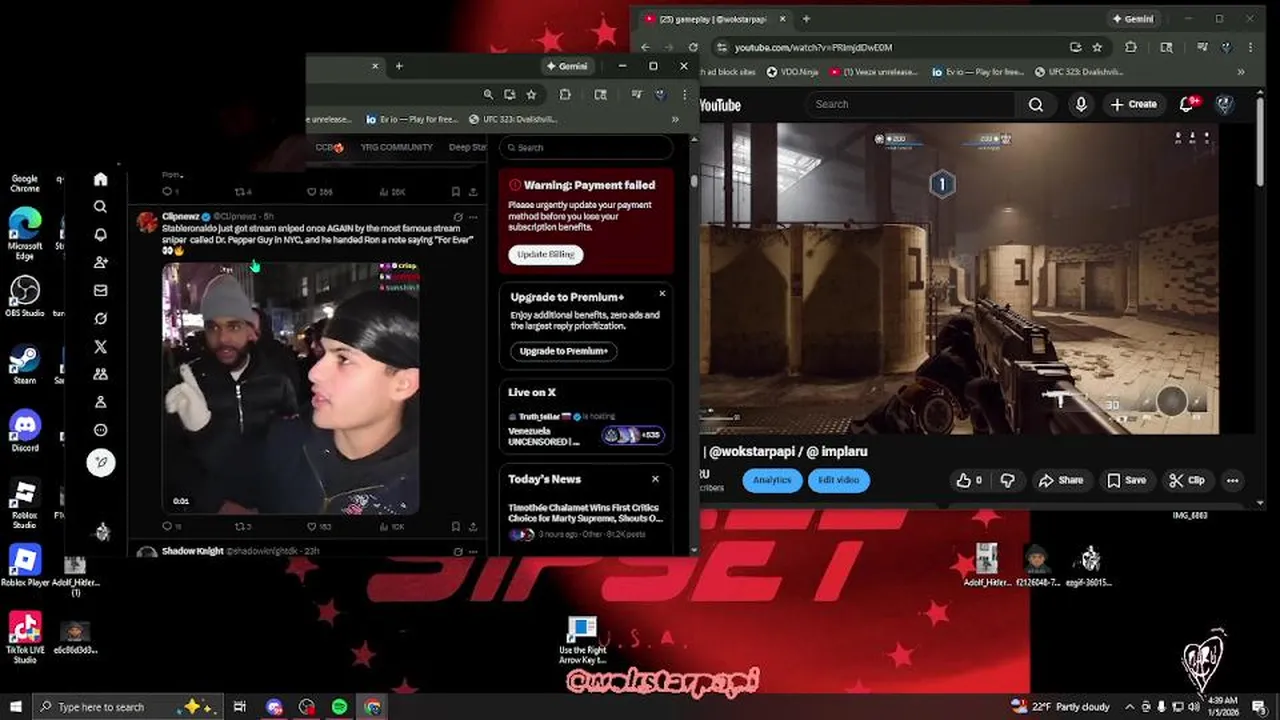Like the YouTube video
Screen dimensions: 1280x720
pyautogui.click(x=970, y=480)
